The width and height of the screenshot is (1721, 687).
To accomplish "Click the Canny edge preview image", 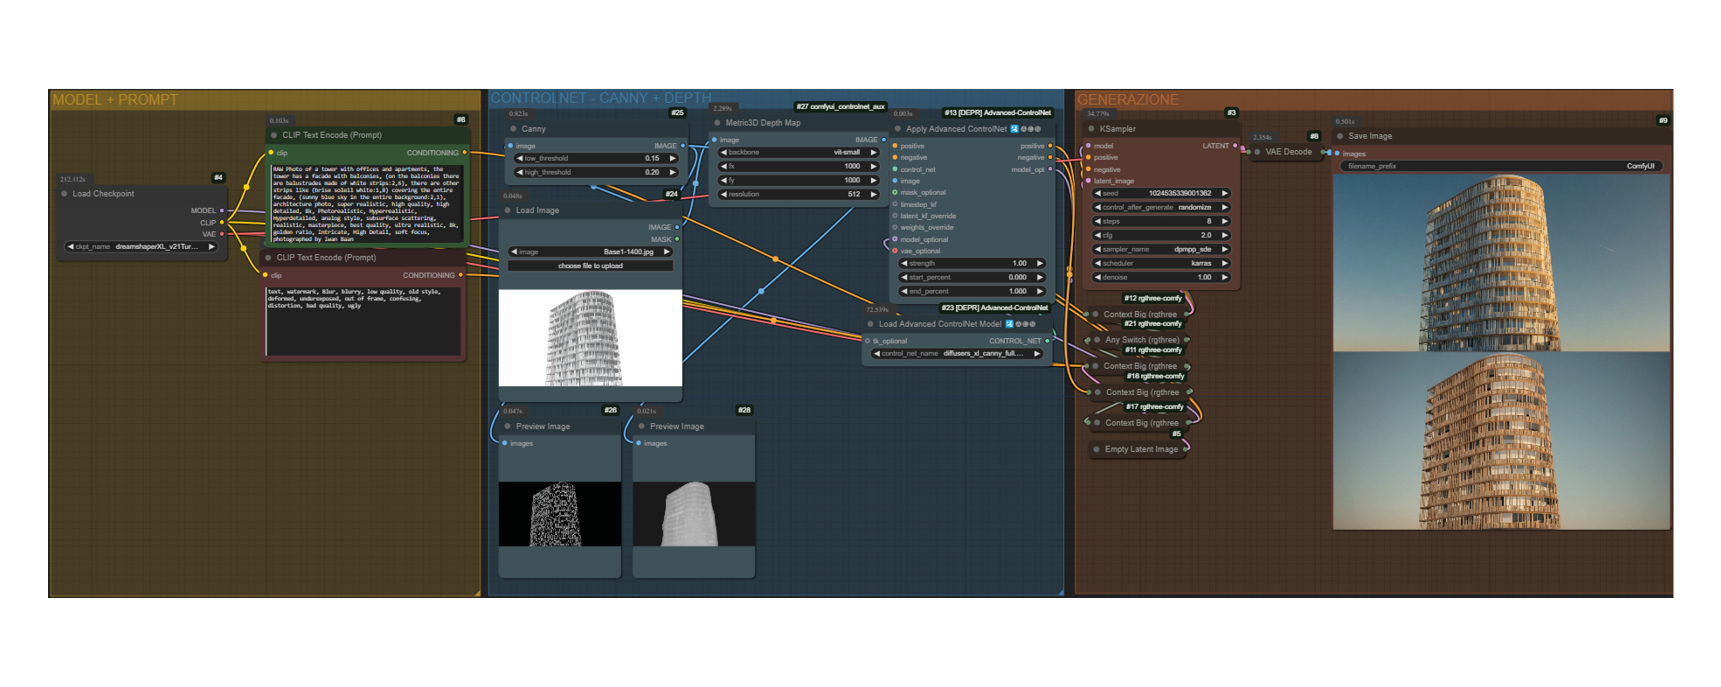I will [559, 514].
